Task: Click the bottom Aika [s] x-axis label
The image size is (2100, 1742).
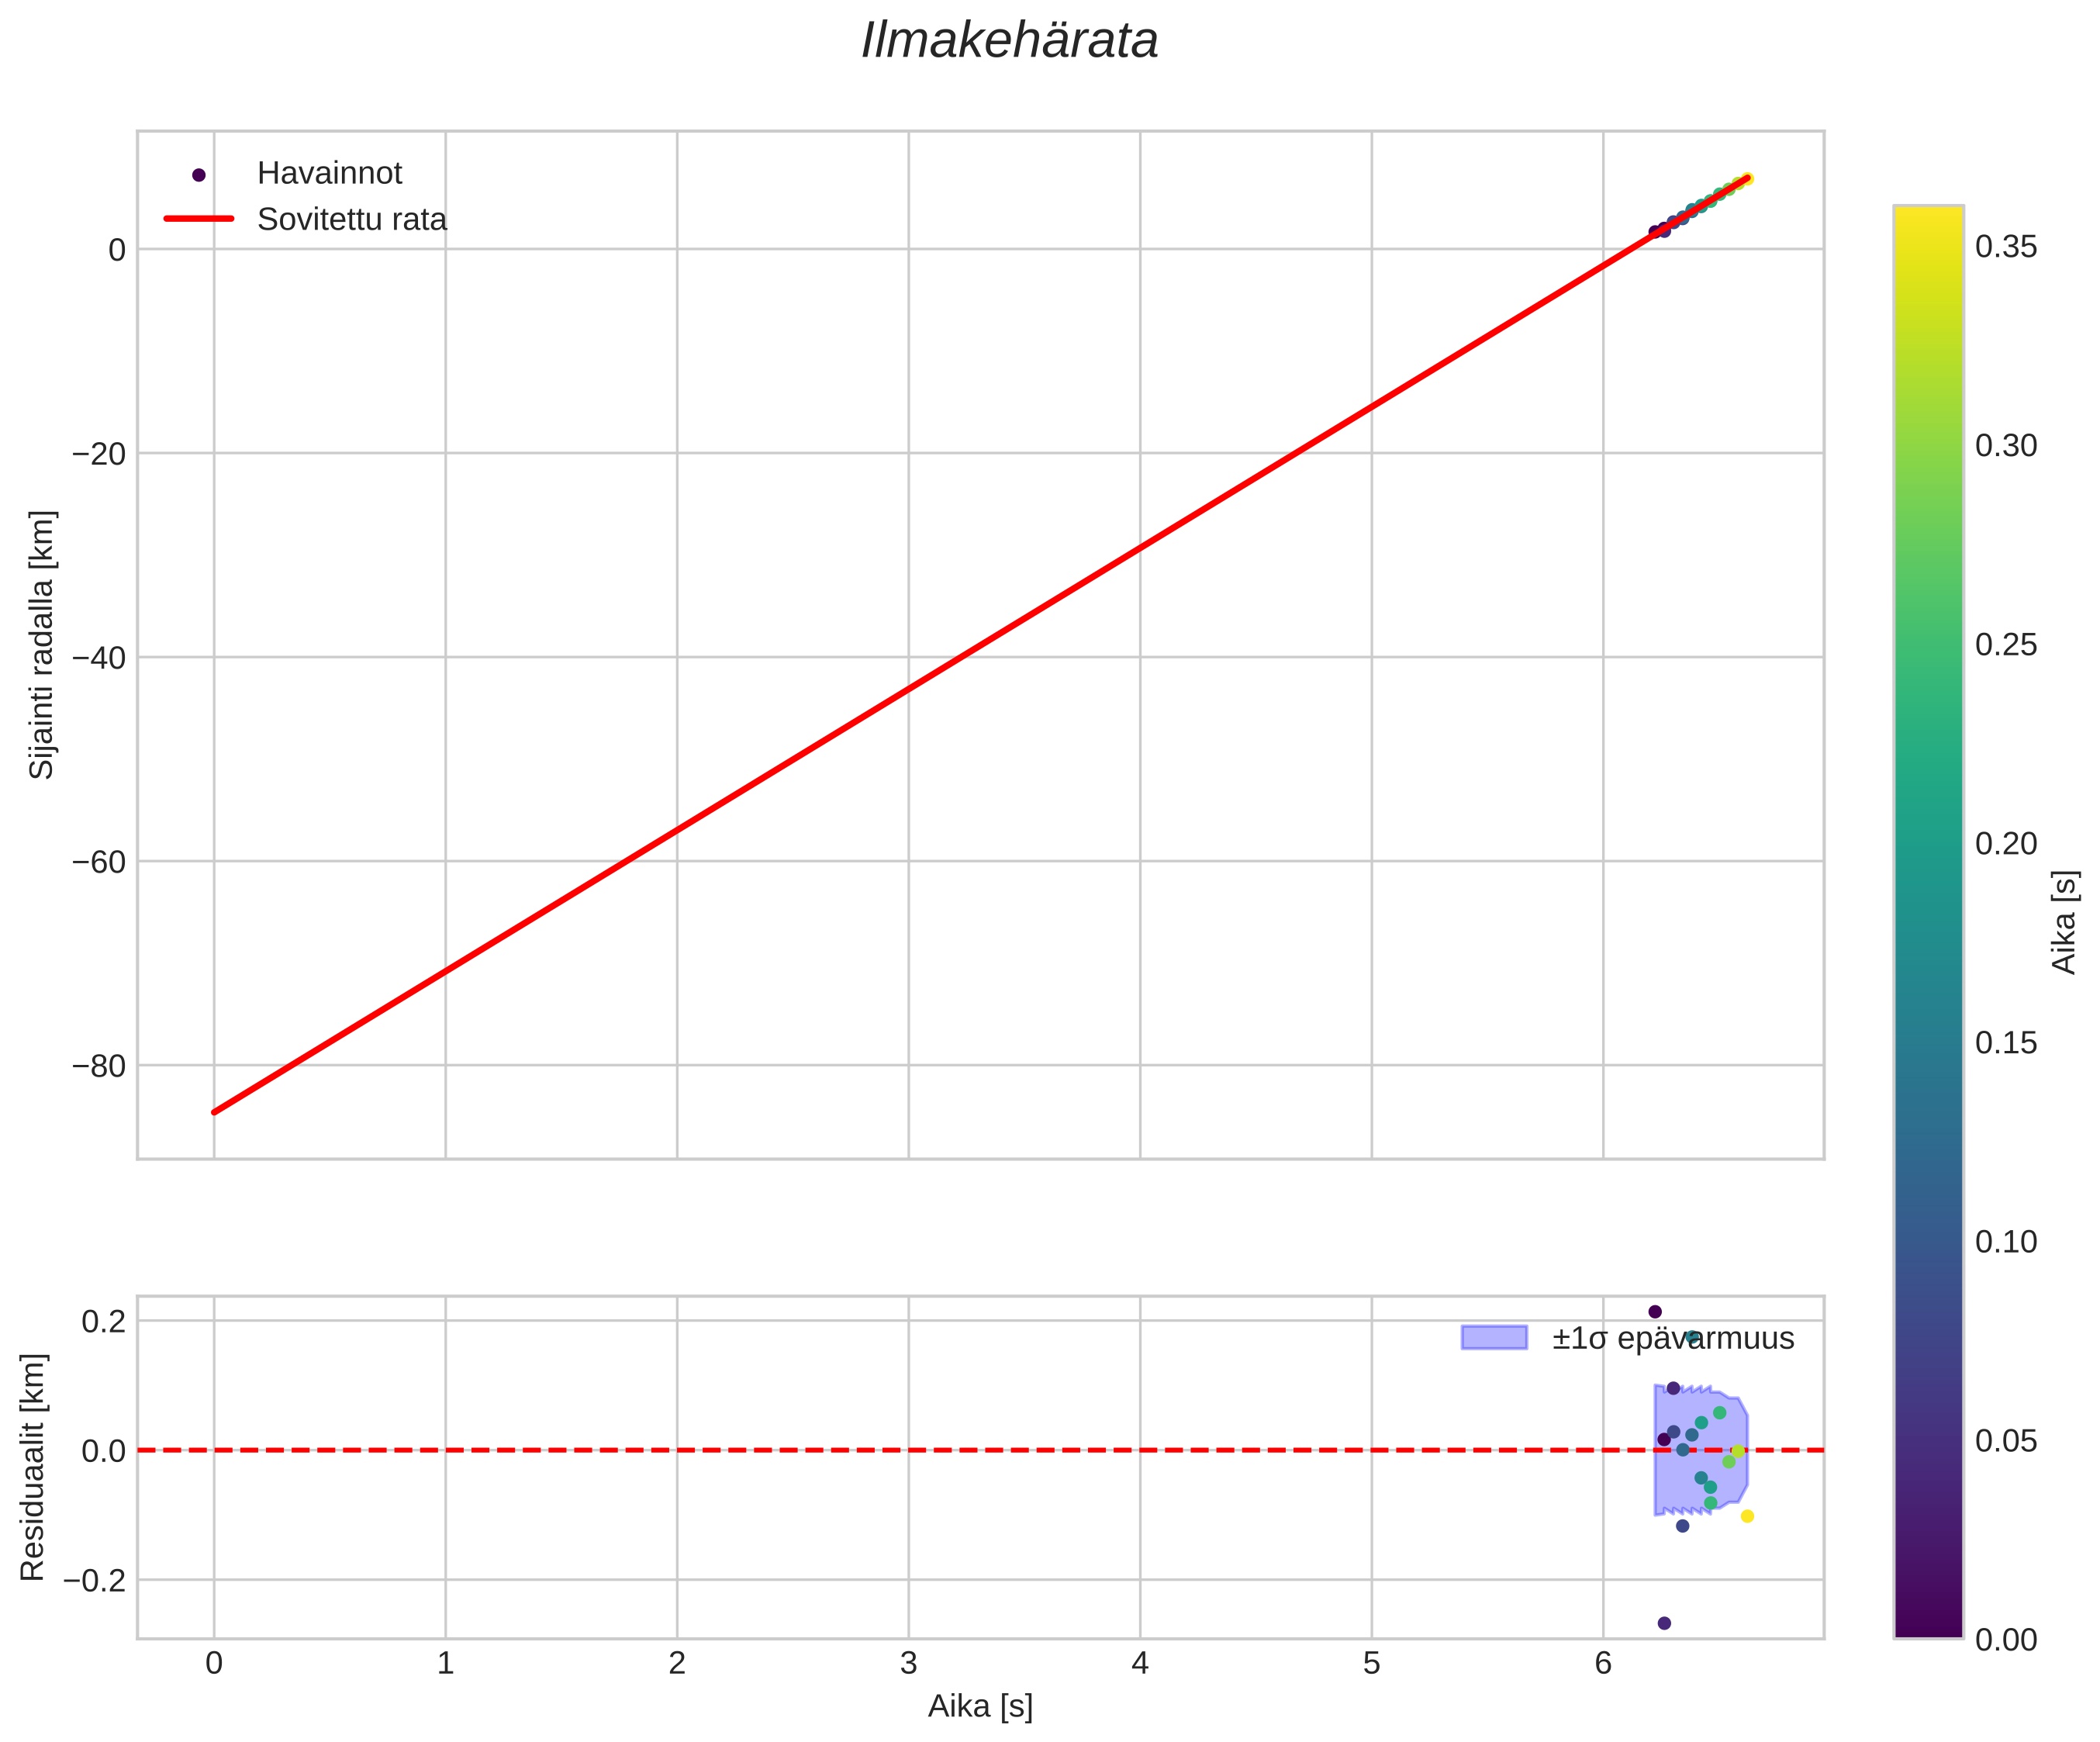Action: pos(980,1707)
